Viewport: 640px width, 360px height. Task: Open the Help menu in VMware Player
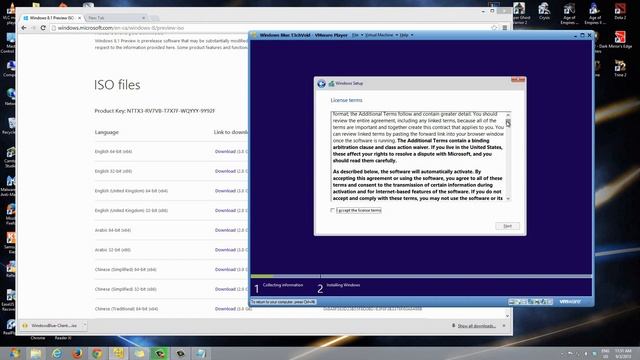click(406, 35)
